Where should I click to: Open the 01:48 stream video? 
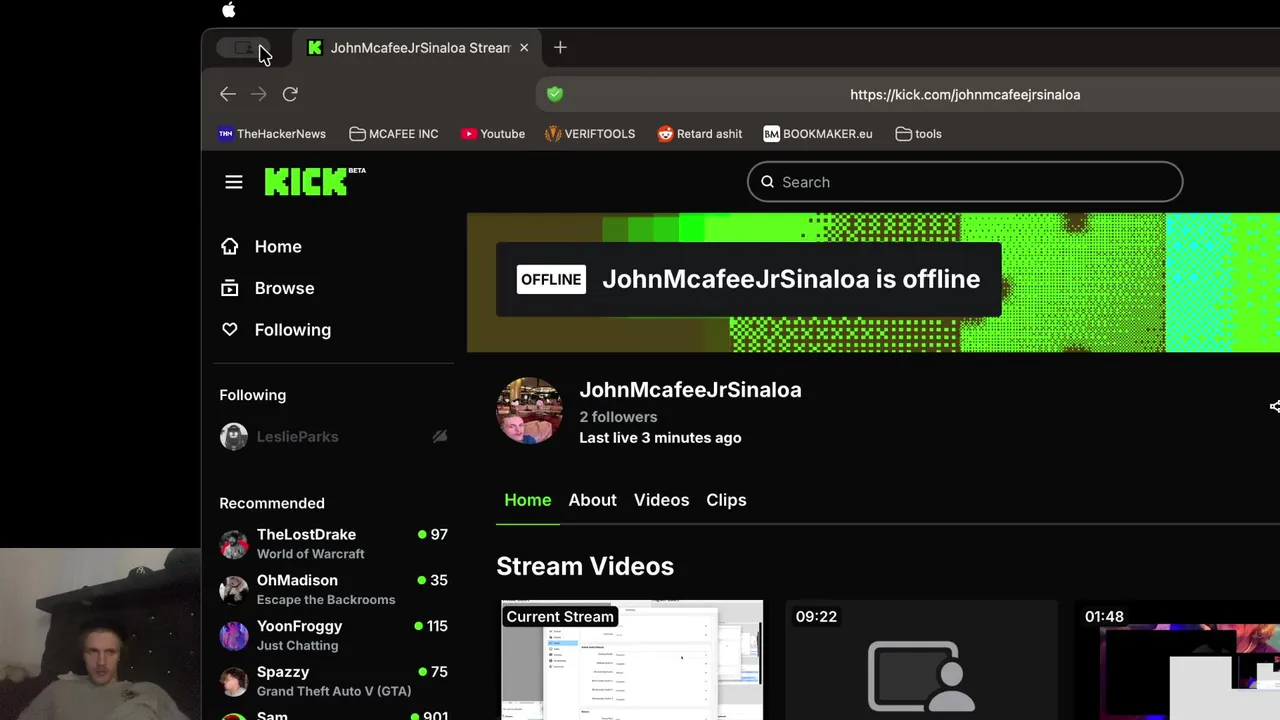pyautogui.click(x=1177, y=660)
